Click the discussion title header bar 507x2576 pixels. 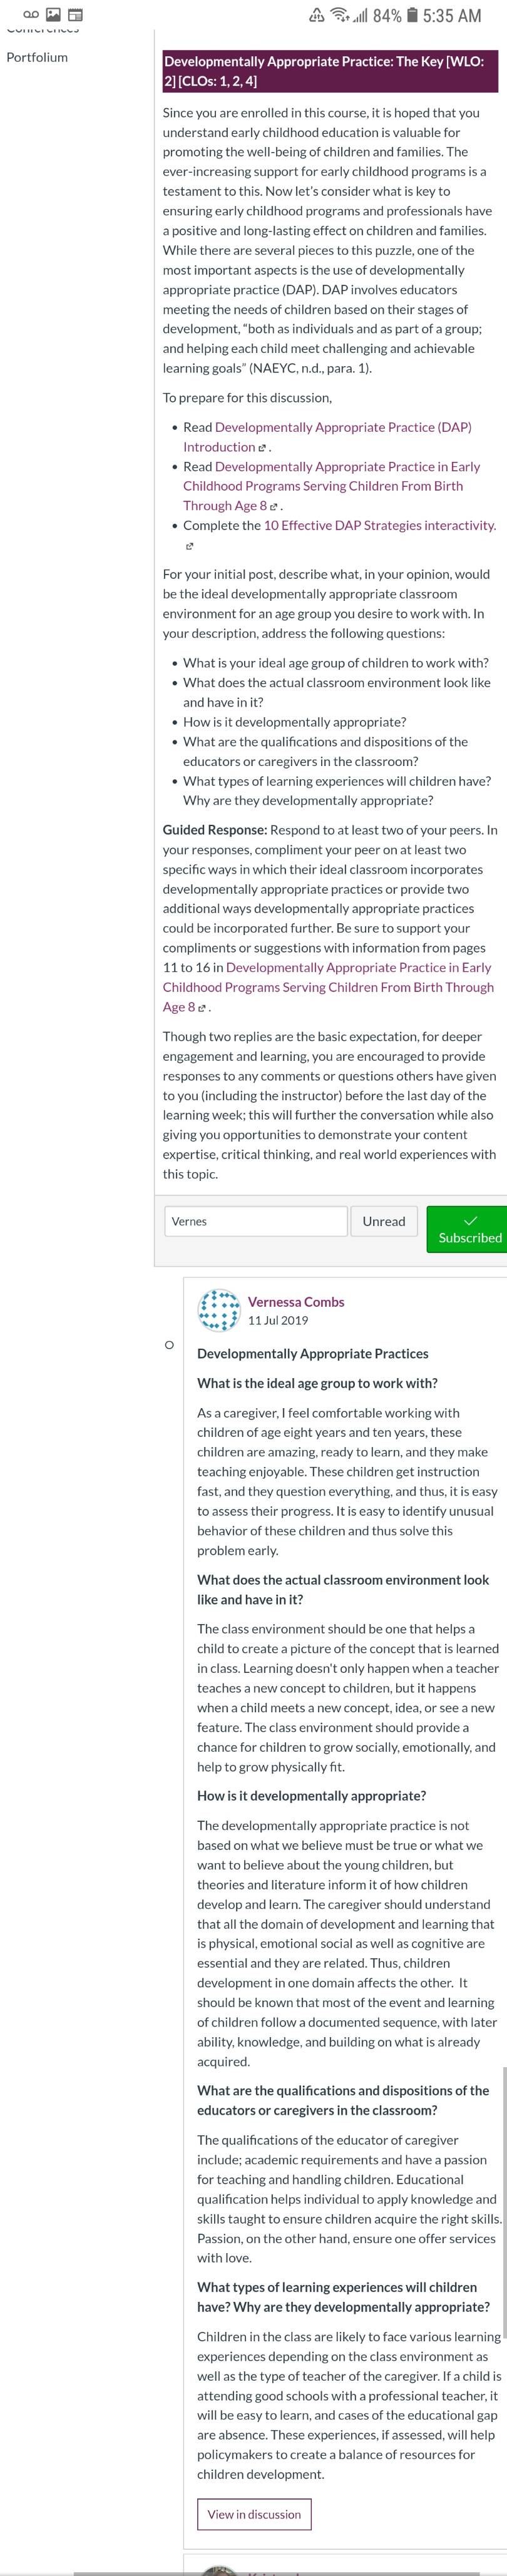330,71
